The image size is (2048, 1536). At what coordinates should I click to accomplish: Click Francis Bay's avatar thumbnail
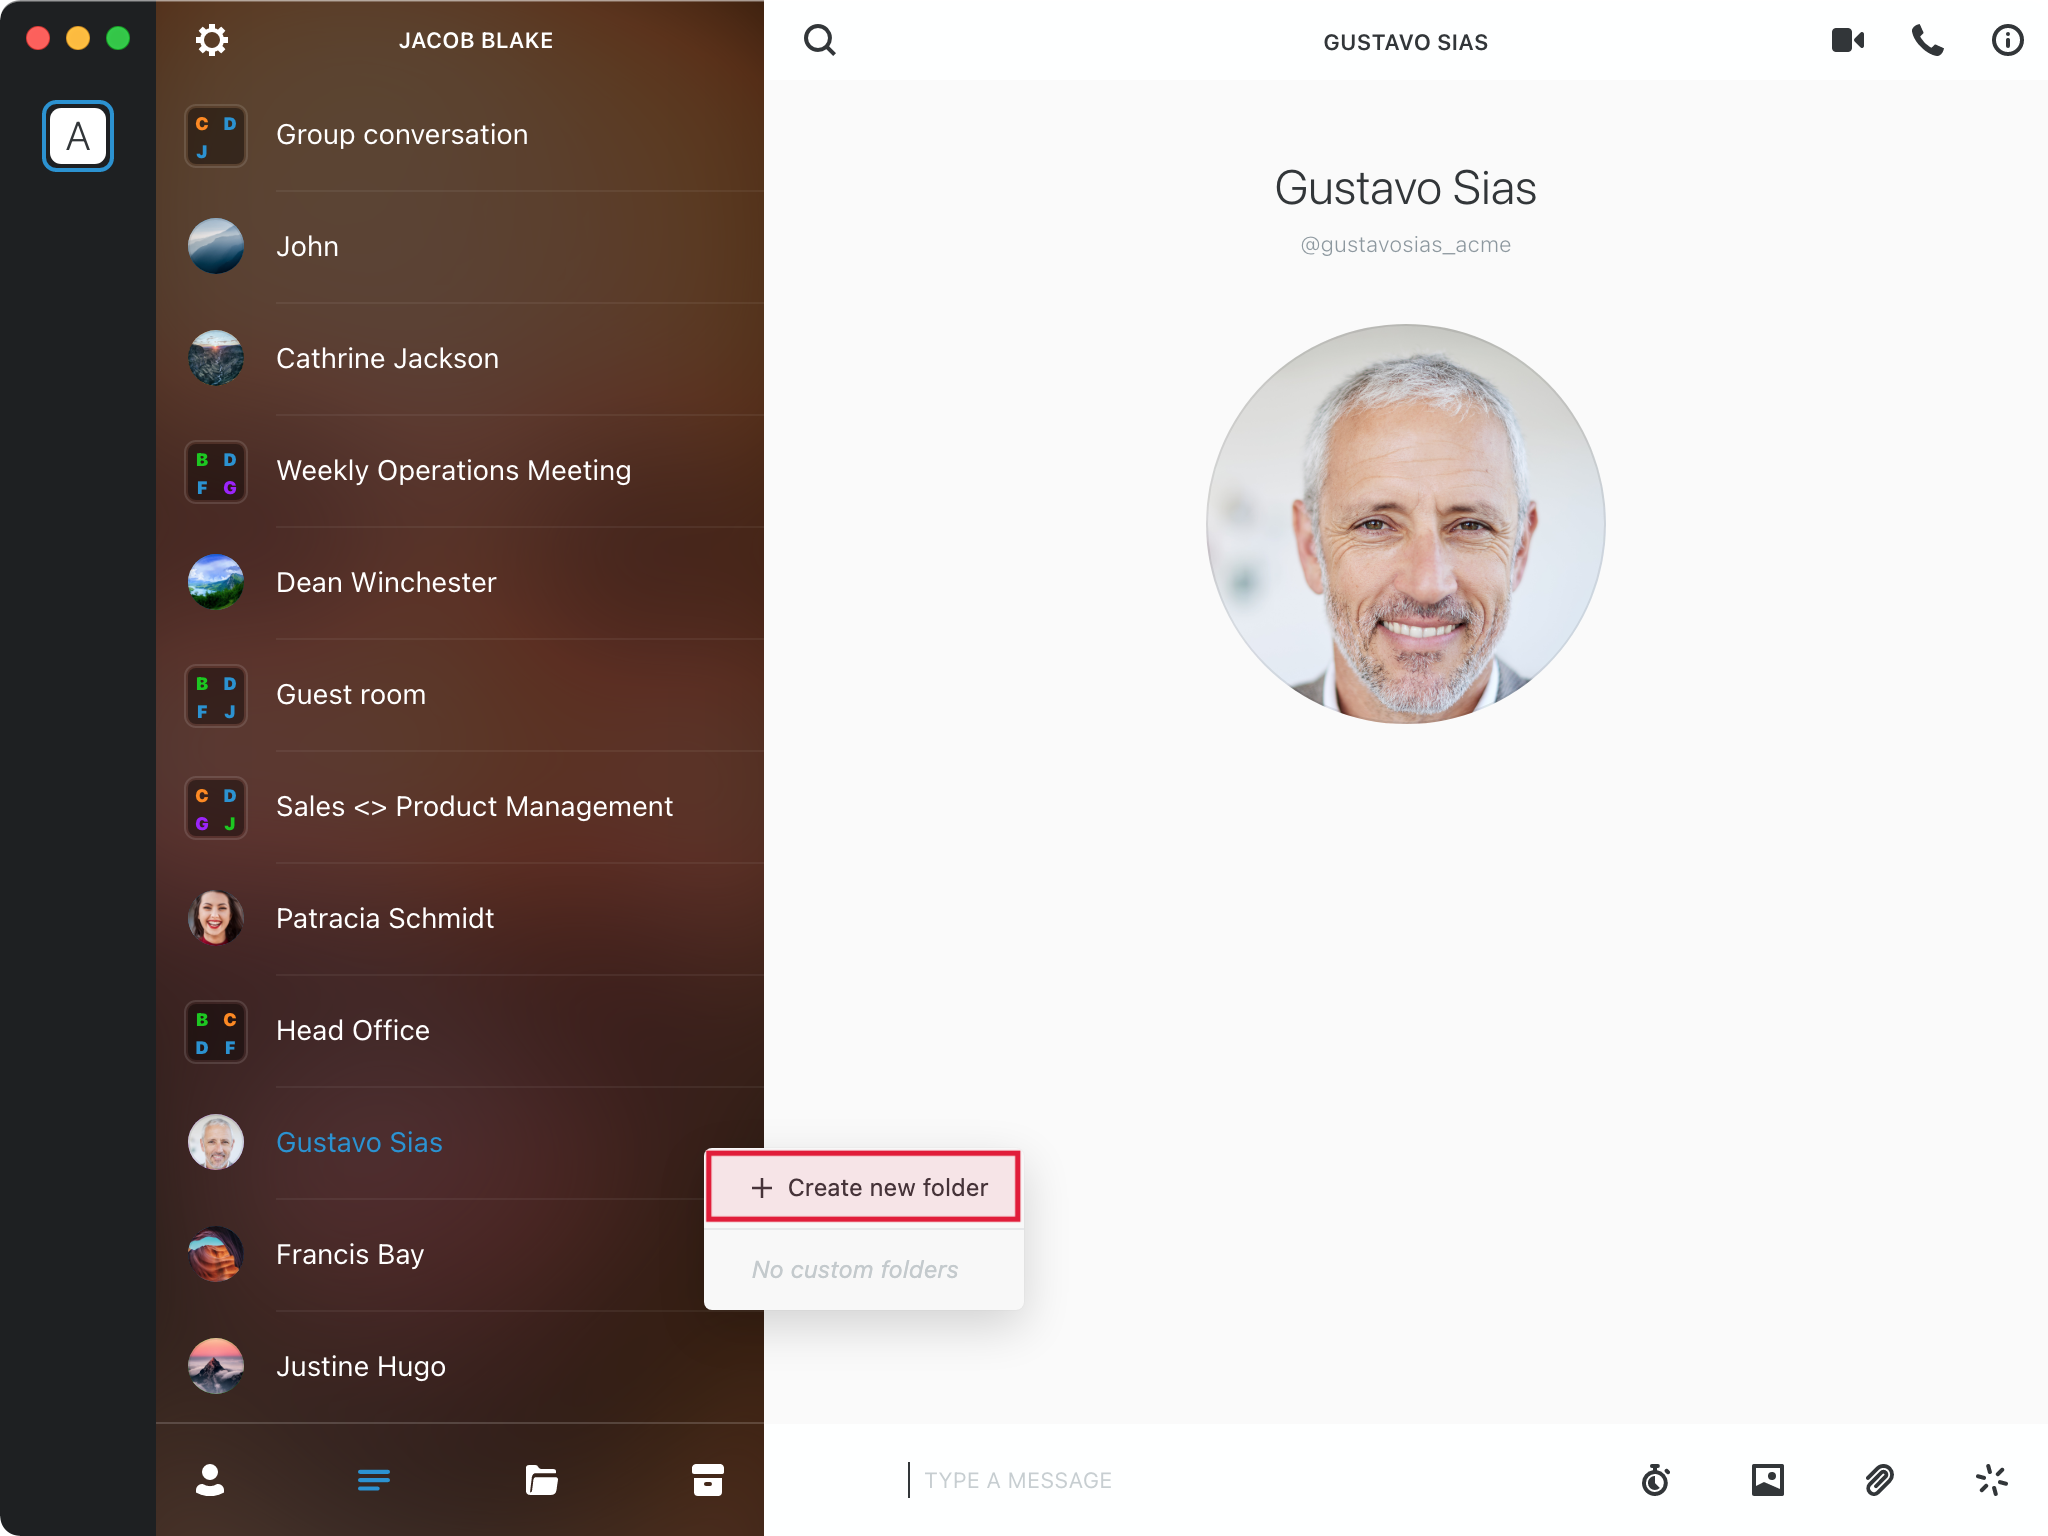click(216, 1254)
